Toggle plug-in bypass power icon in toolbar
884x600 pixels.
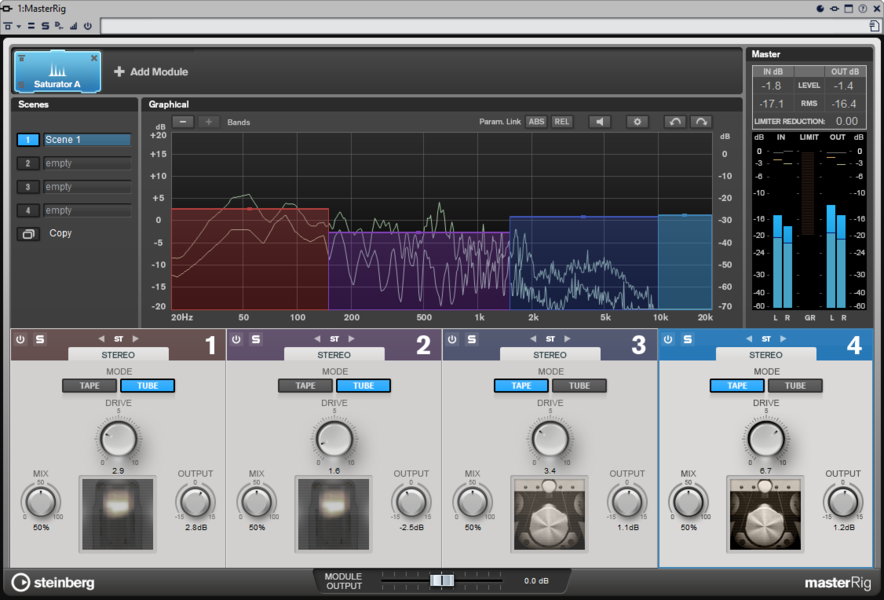click(87, 26)
